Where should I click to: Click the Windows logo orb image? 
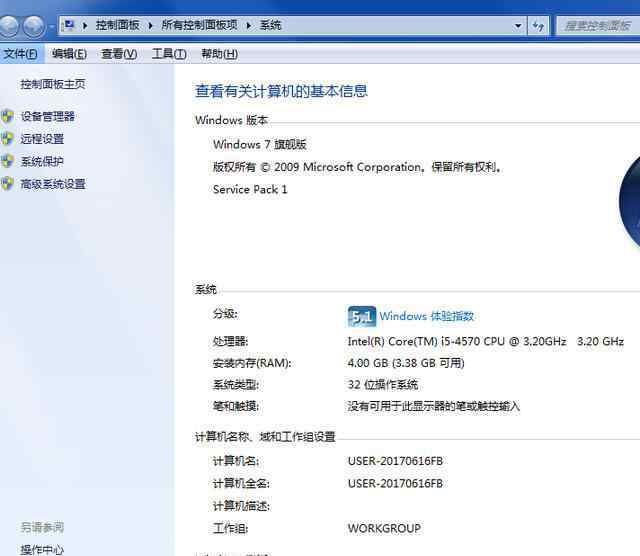pyautogui.click(x=629, y=202)
